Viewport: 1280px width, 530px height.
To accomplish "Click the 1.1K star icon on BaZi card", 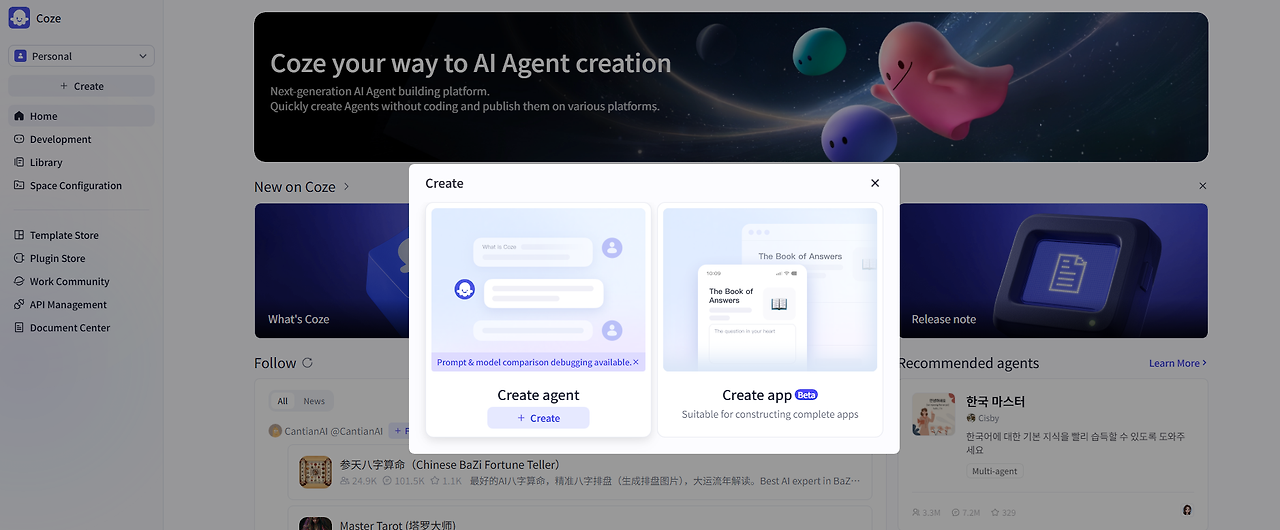I will coord(435,481).
